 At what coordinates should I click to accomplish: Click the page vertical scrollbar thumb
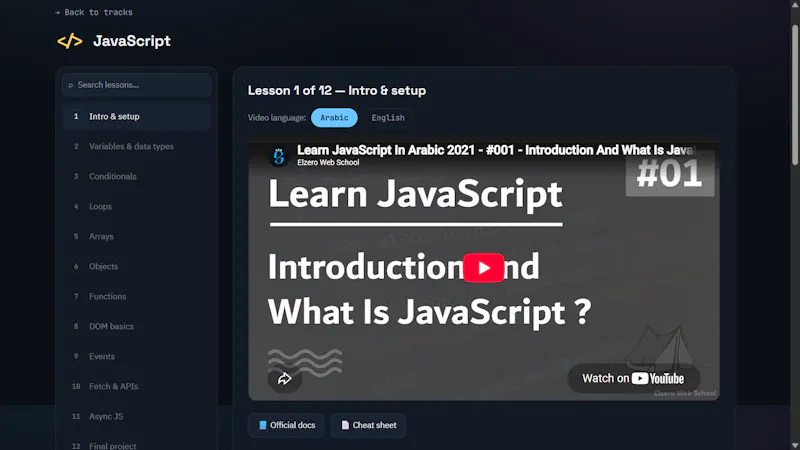tap(795, 94)
